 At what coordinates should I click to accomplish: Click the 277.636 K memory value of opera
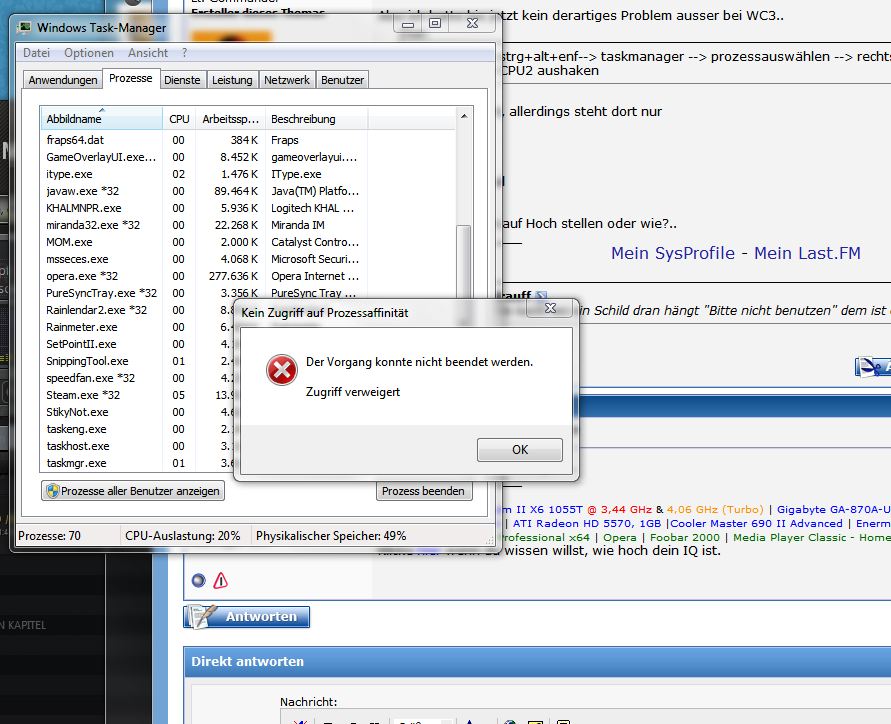point(233,276)
